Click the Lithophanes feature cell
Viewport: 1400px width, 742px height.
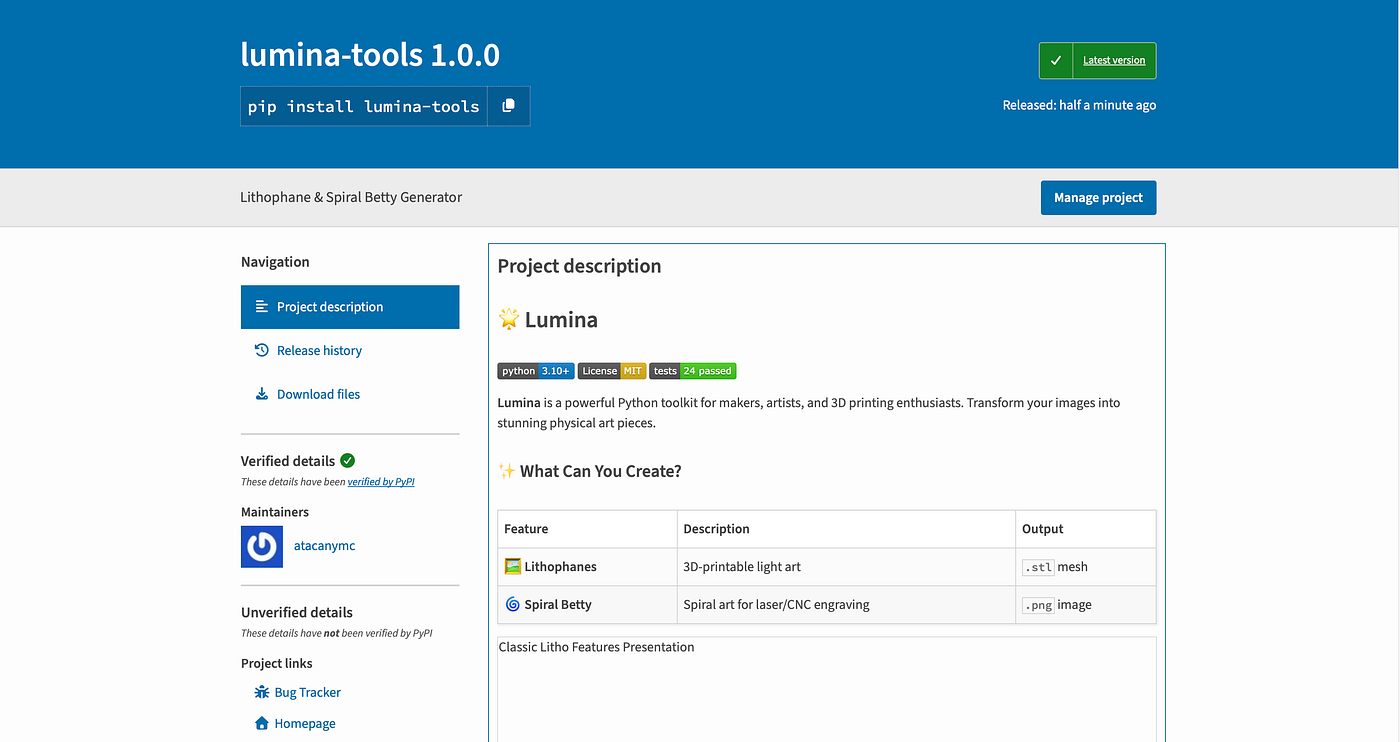pyautogui.click(x=587, y=567)
